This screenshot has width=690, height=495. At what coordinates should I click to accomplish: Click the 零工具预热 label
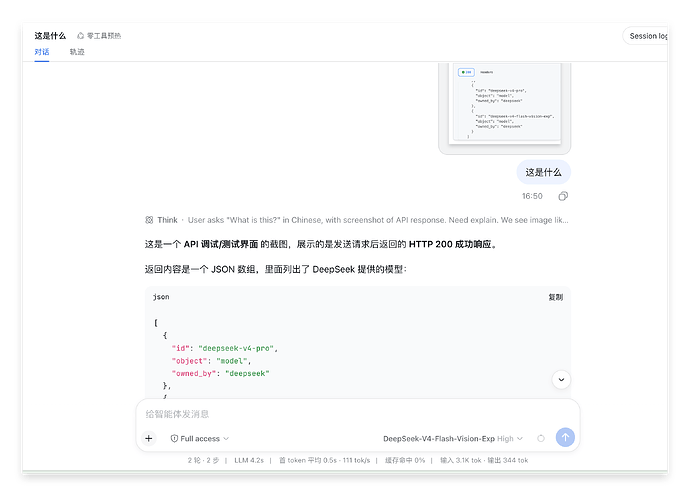point(104,36)
